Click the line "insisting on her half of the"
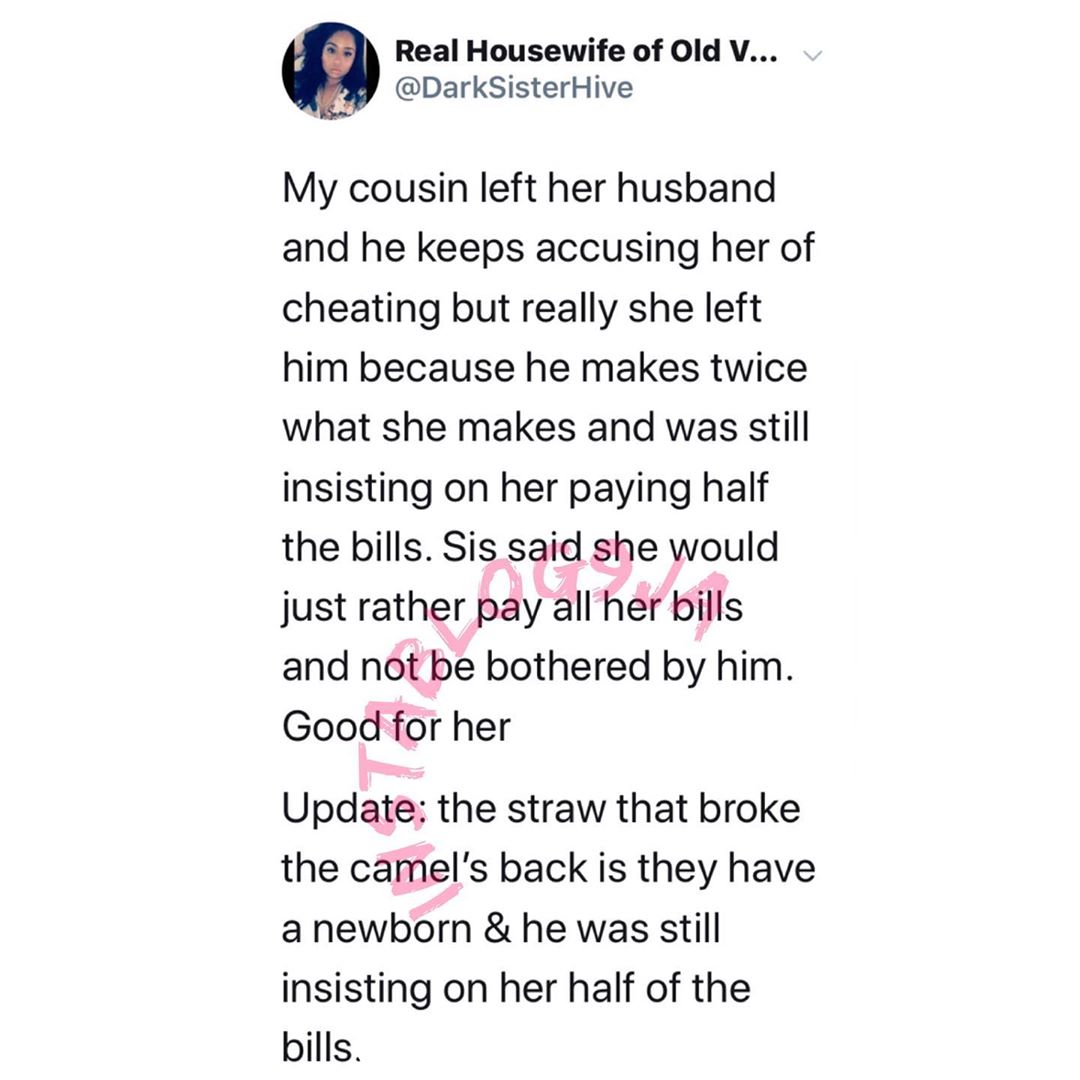Image resolution: width=1080 pixels, height=1080 pixels. [514, 988]
